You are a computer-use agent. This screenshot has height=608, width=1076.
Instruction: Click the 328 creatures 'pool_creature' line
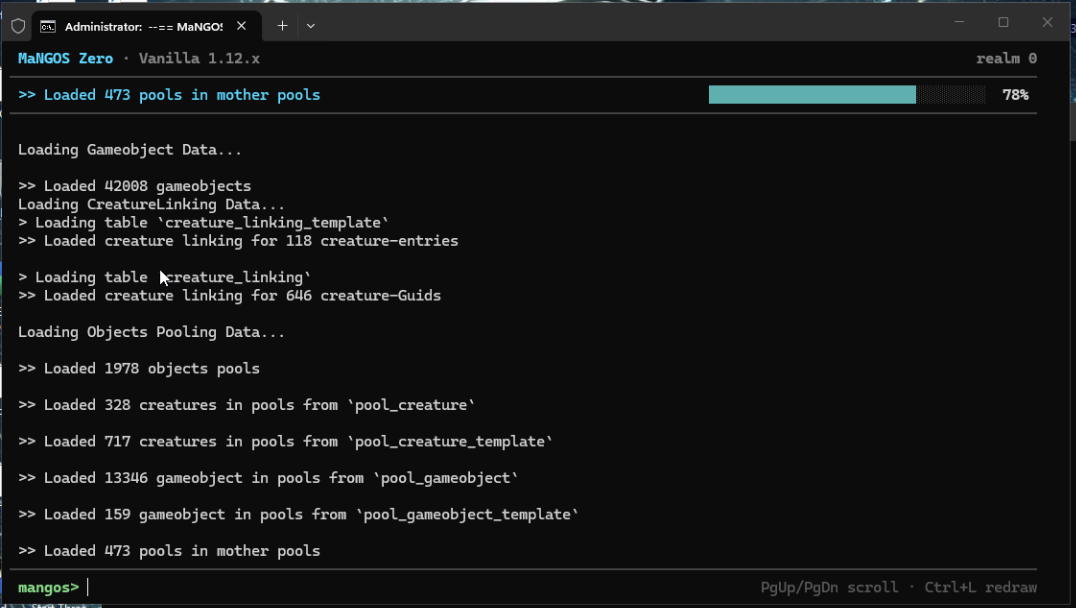[x=246, y=405]
